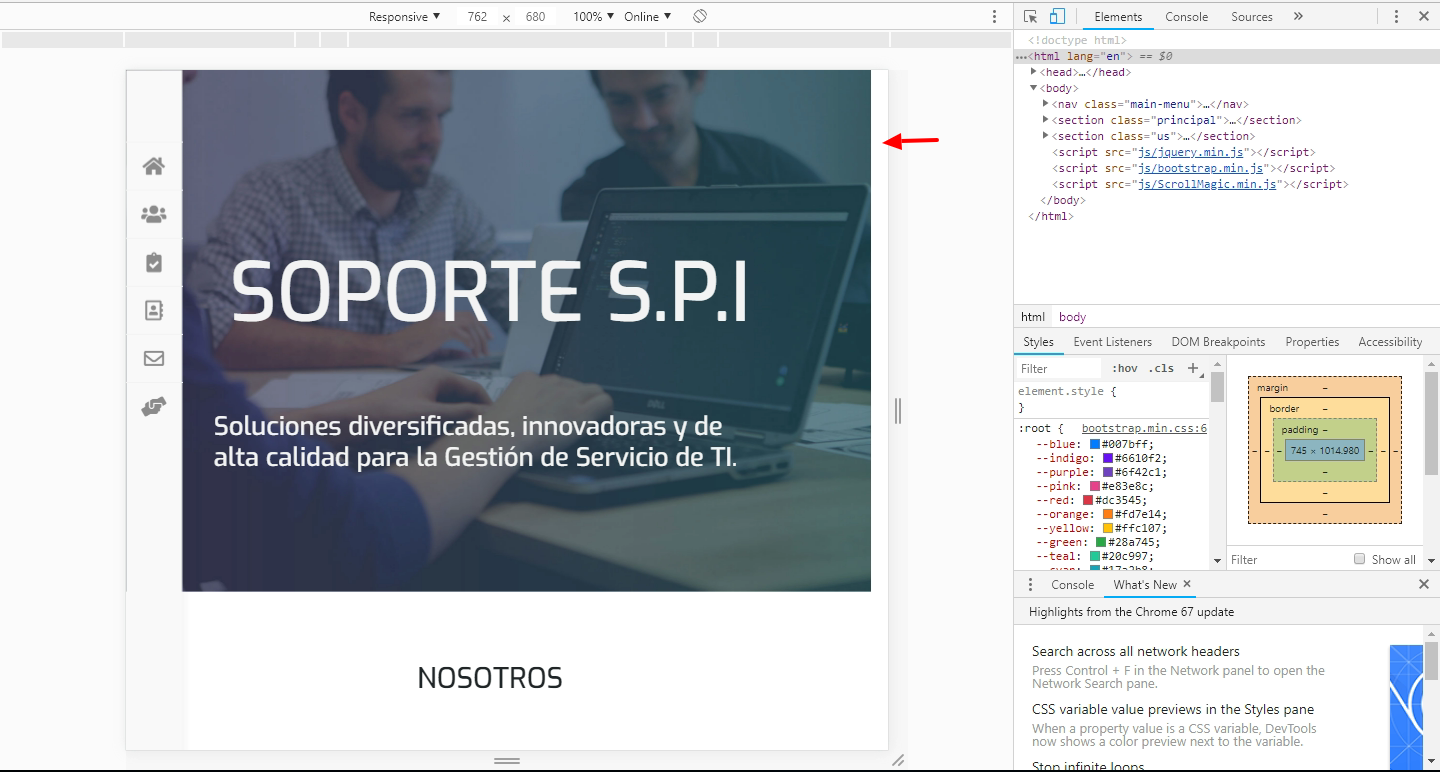Open the drawer three-dot menu beside Console
Image resolution: width=1440 pixels, height=772 pixels.
(1031, 584)
